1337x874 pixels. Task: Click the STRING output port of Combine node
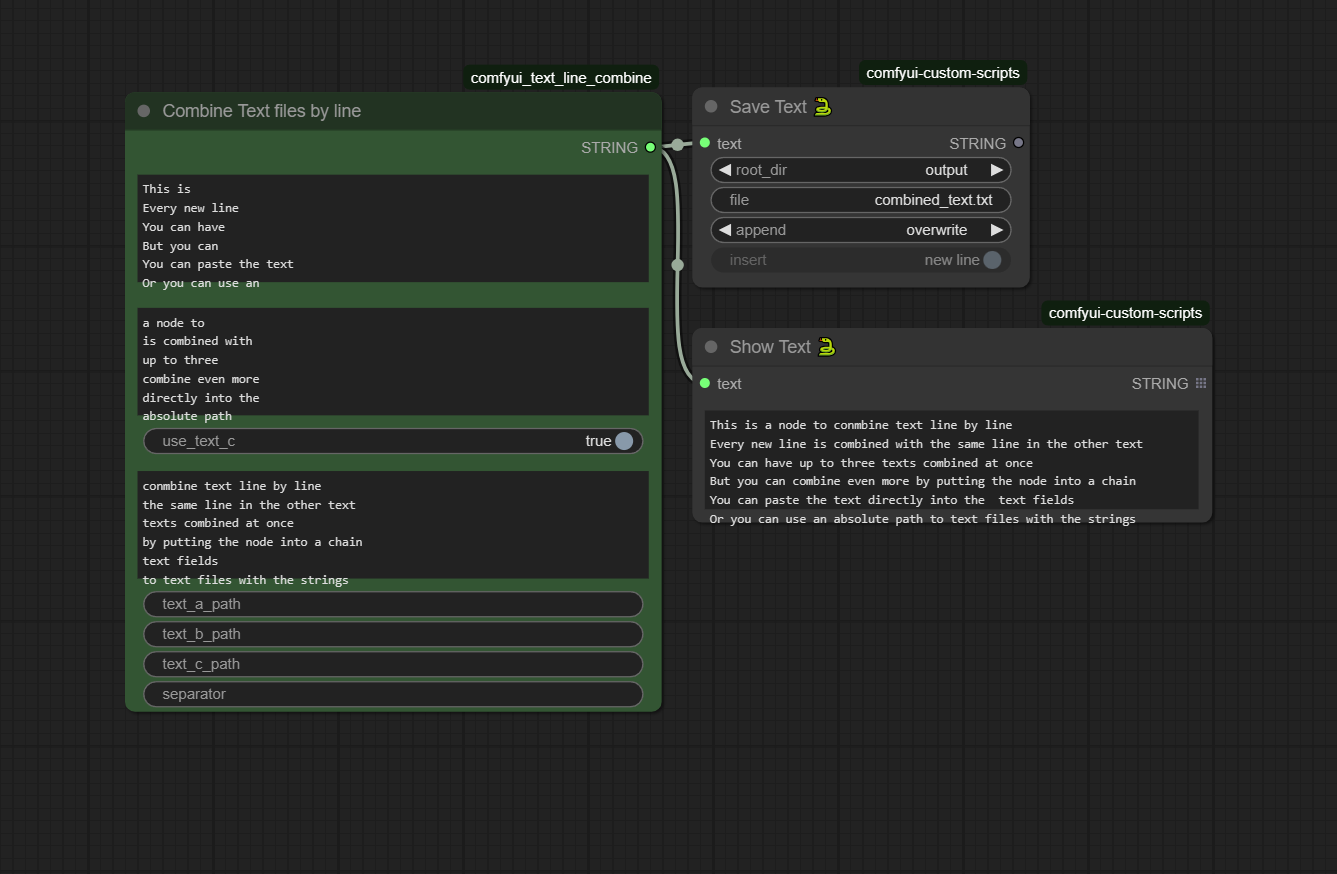tap(650, 147)
